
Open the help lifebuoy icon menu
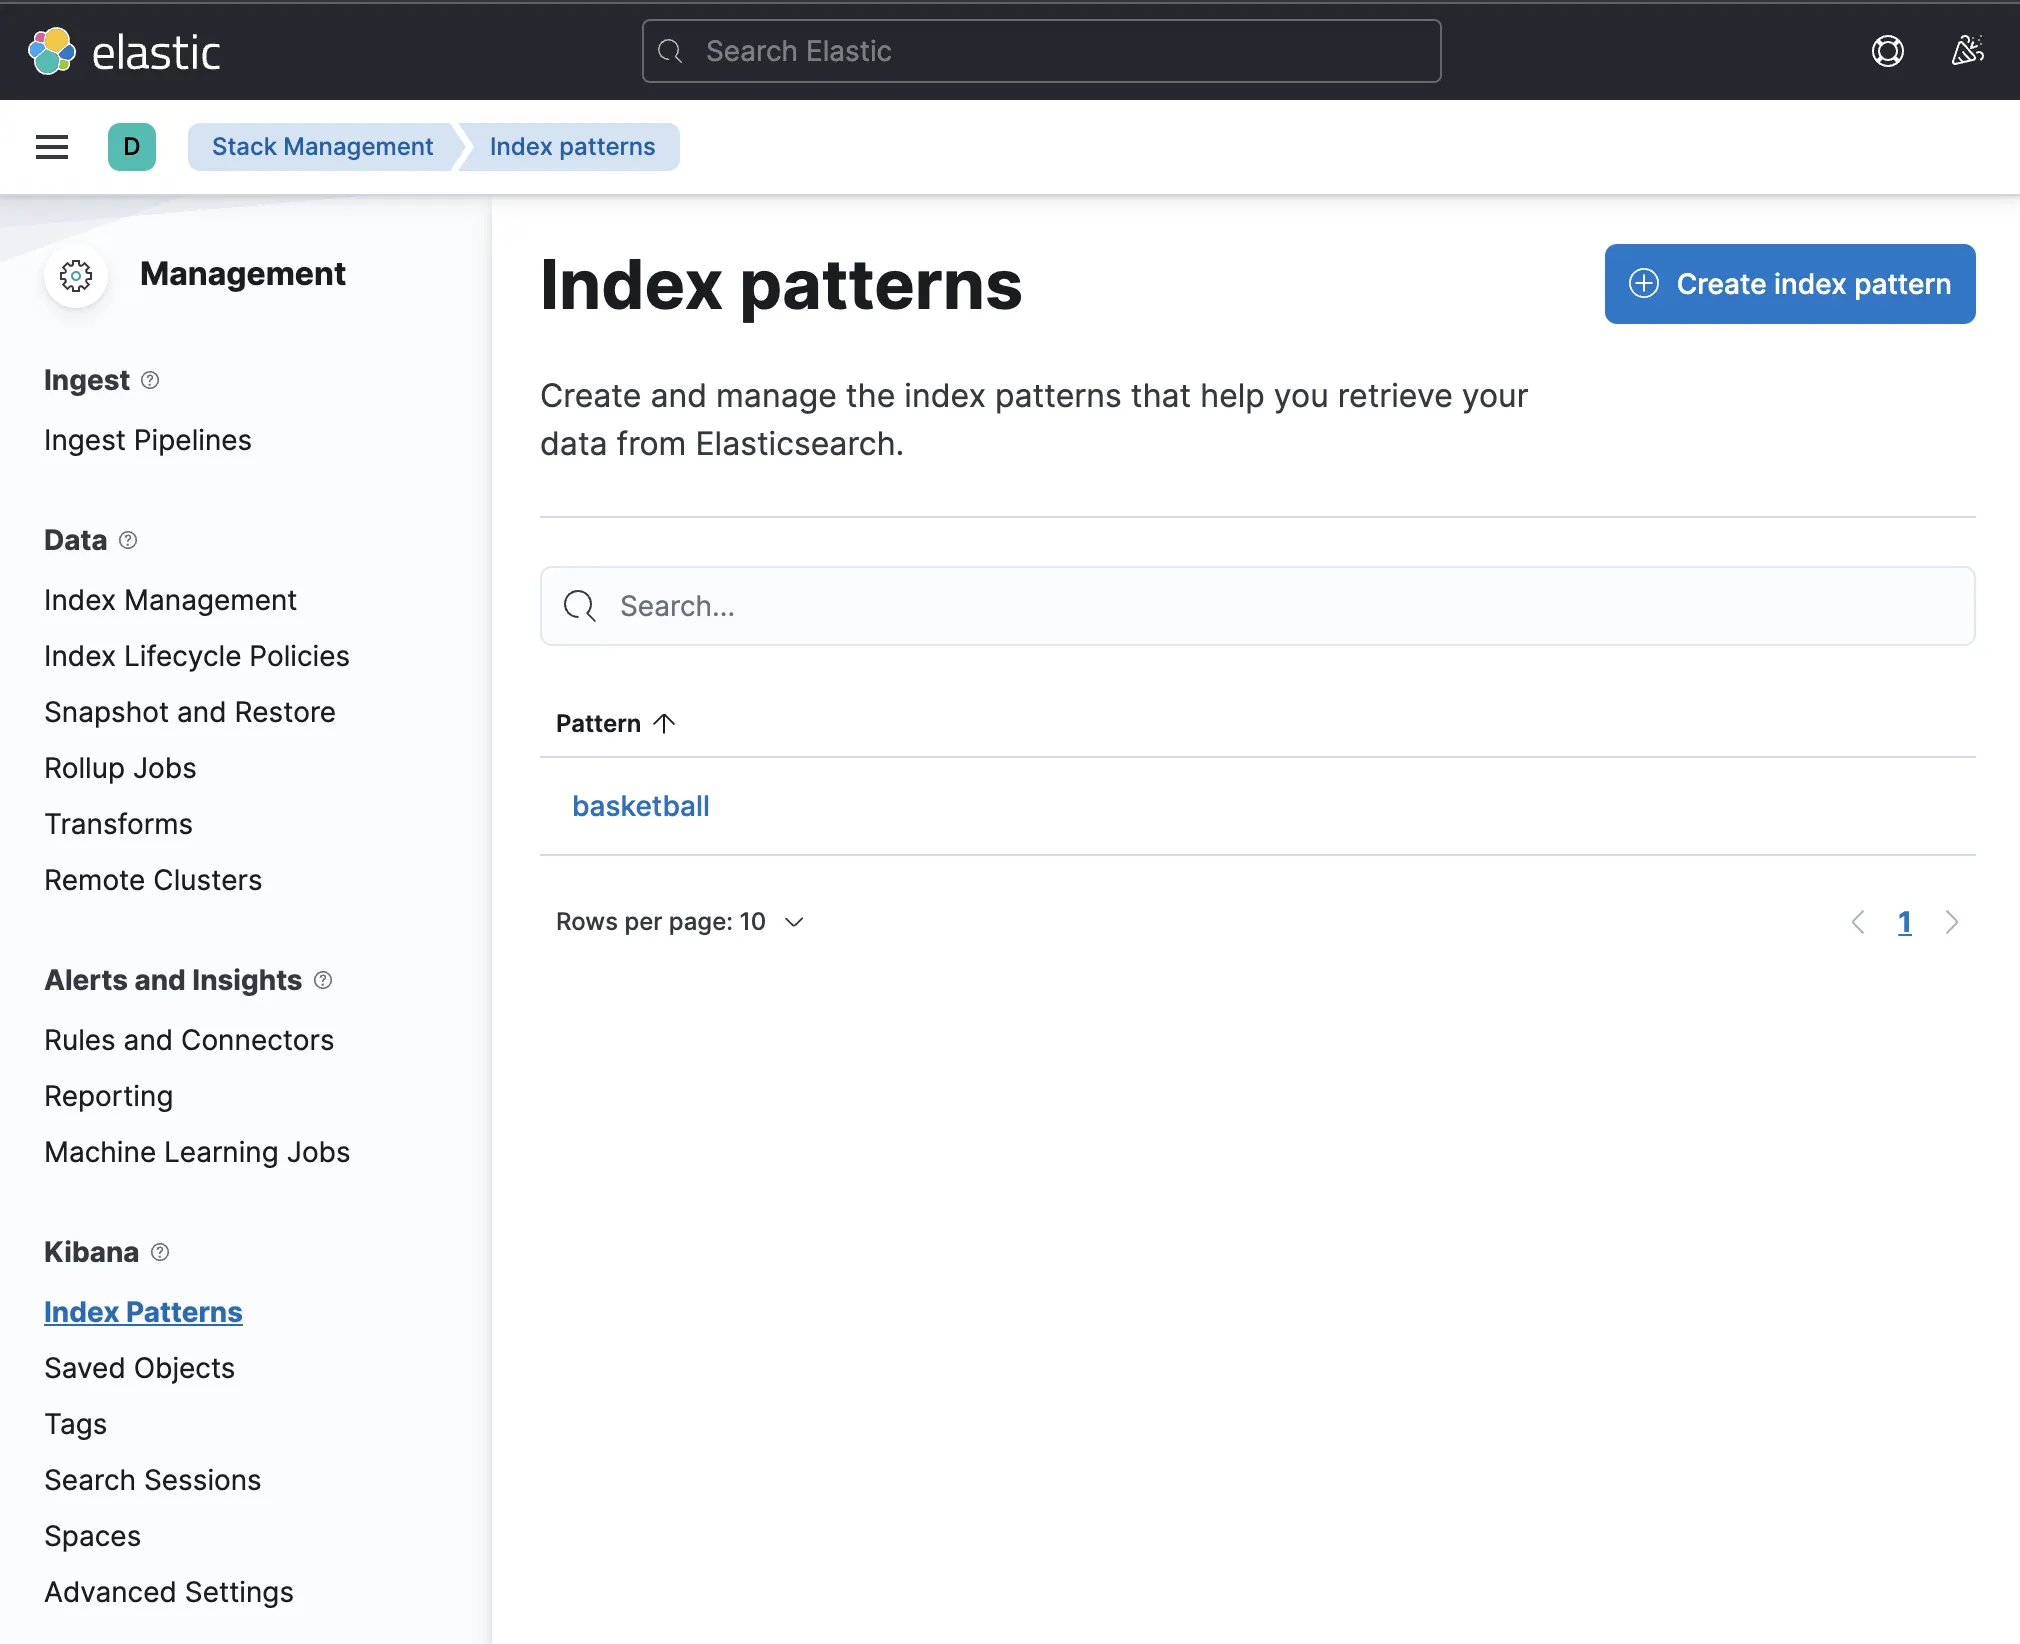click(x=1887, y=51)
